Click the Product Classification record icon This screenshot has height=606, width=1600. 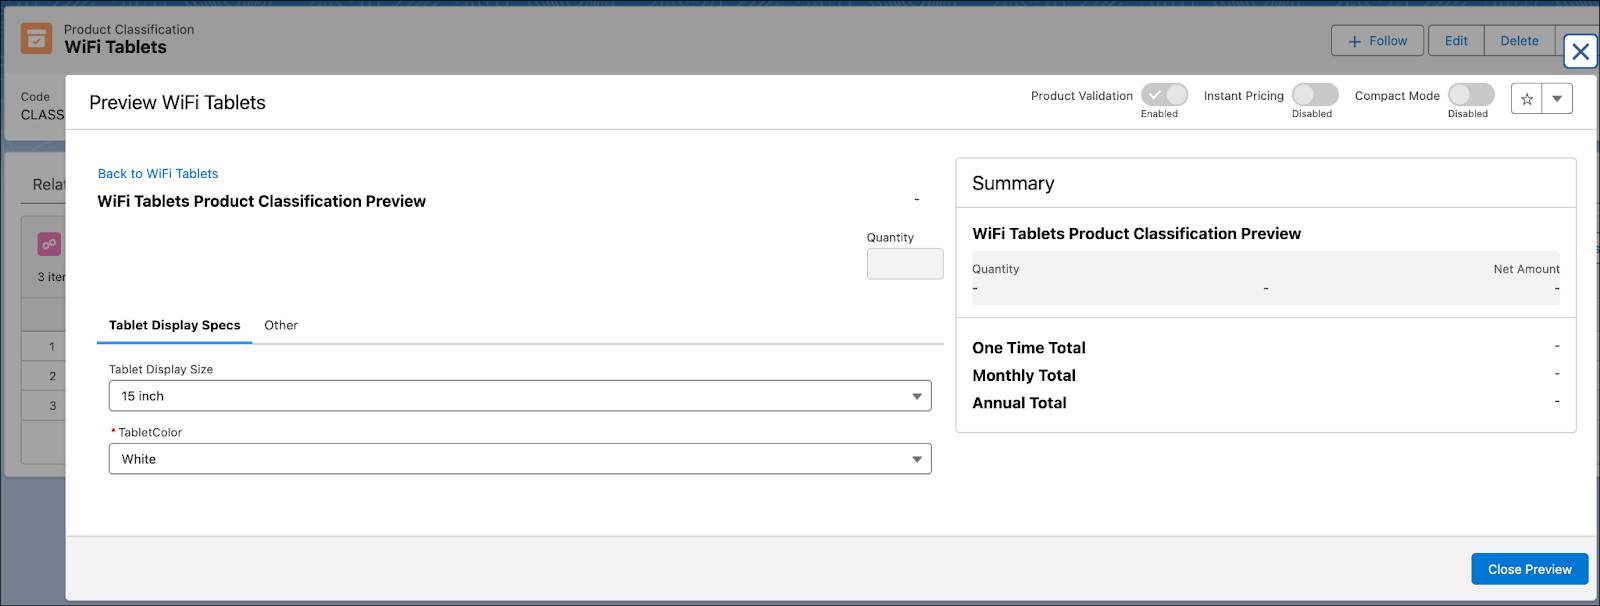click(37, 38)
